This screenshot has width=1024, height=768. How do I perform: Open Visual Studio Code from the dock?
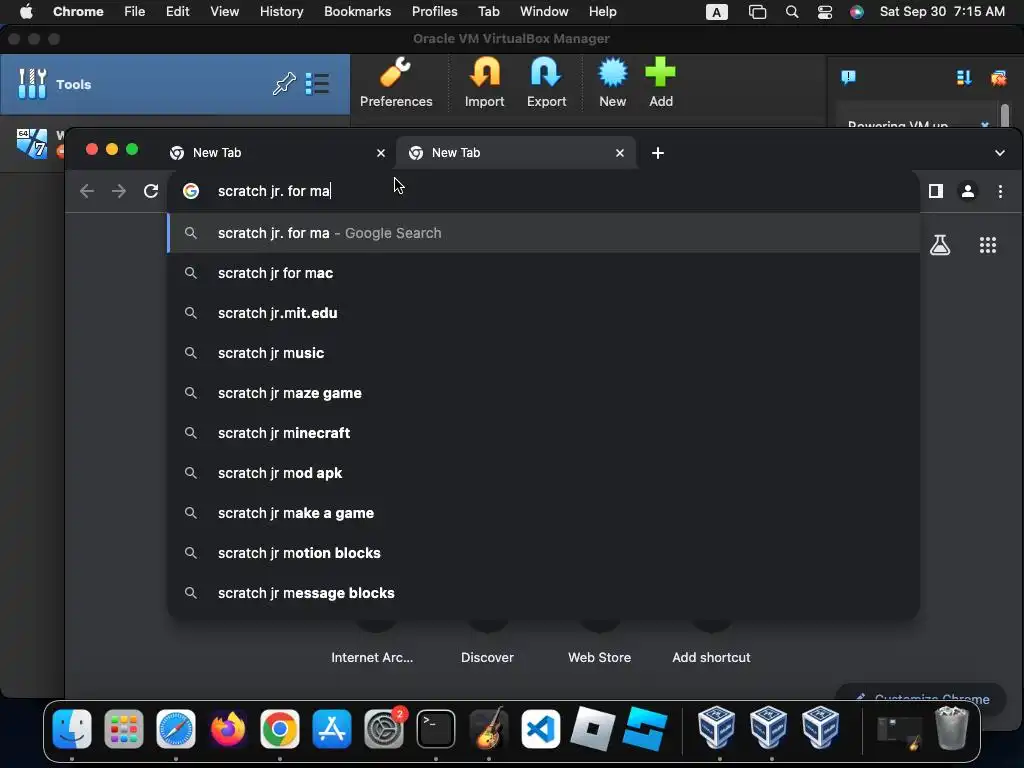(x=540, y=728)
